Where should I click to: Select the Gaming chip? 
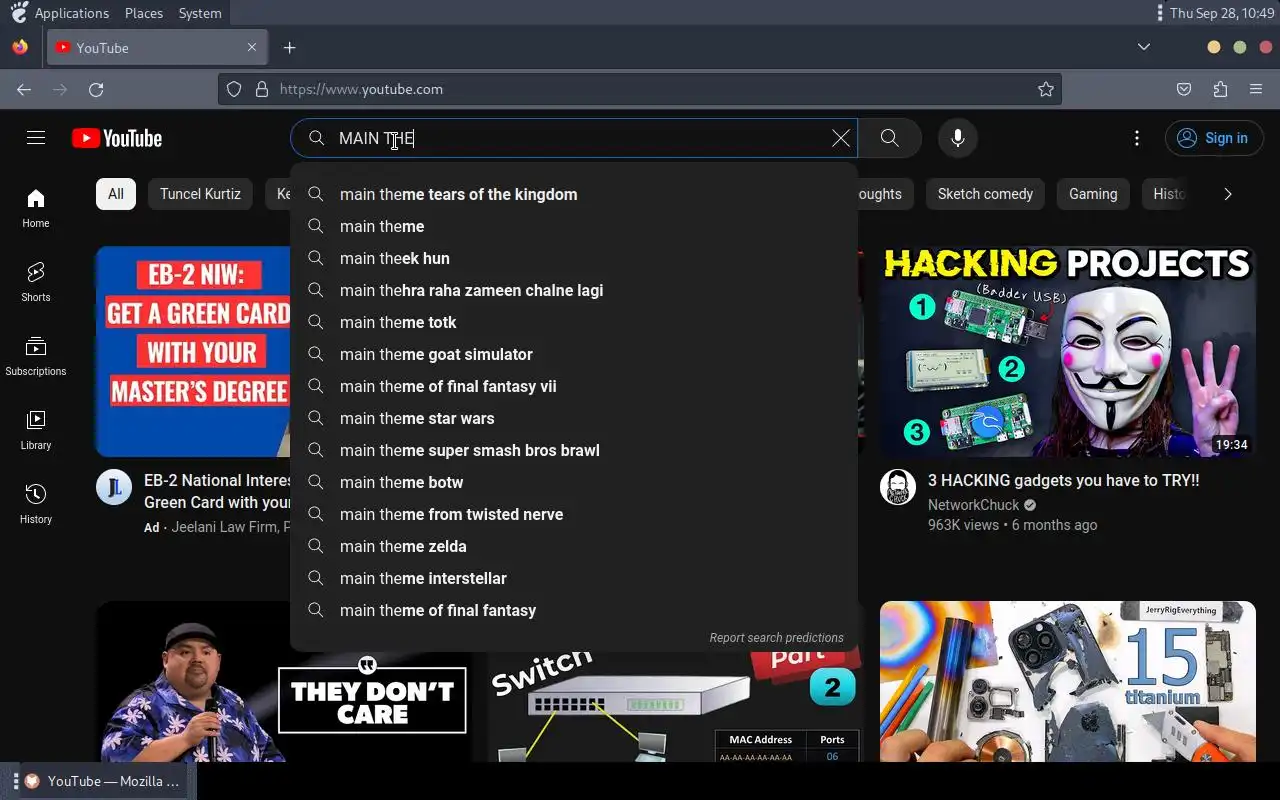pos(1093,194)
